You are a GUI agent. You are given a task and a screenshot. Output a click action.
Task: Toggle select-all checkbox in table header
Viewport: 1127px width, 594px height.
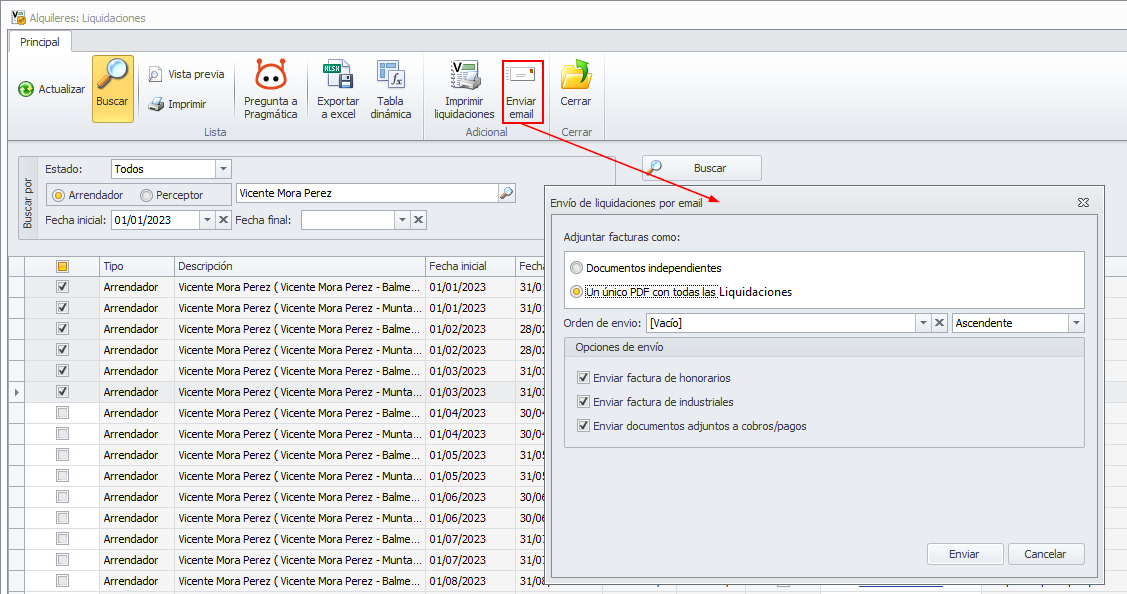click(63, 266)
